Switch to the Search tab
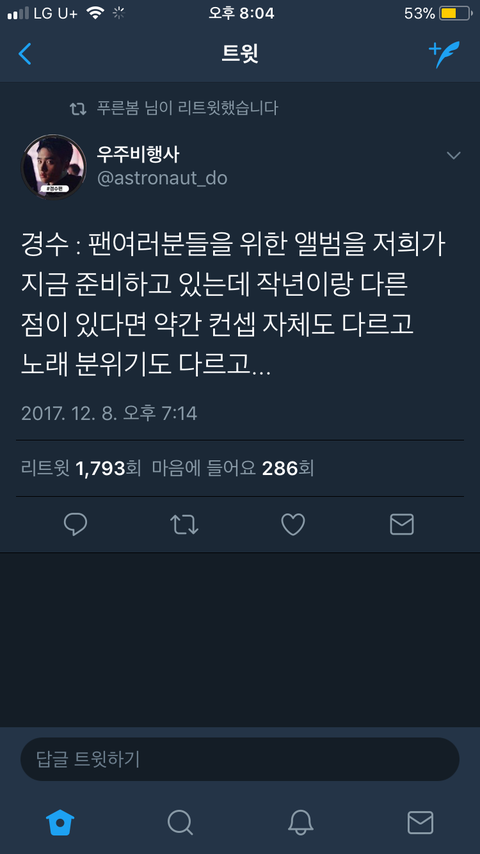Image resolution: width=480 pixels, height=854 pixels. point(180,822)
